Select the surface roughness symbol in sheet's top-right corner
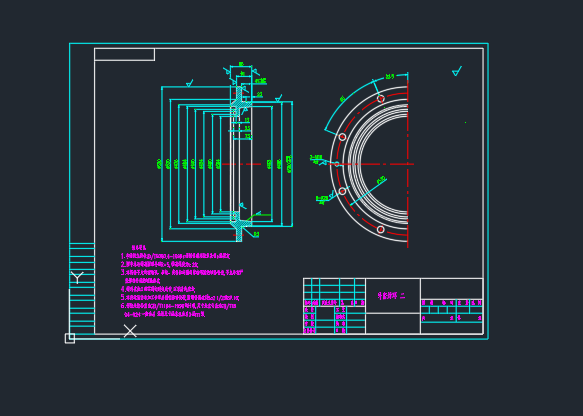This screenshot has height=416, width=583. (x=457, y=71)
